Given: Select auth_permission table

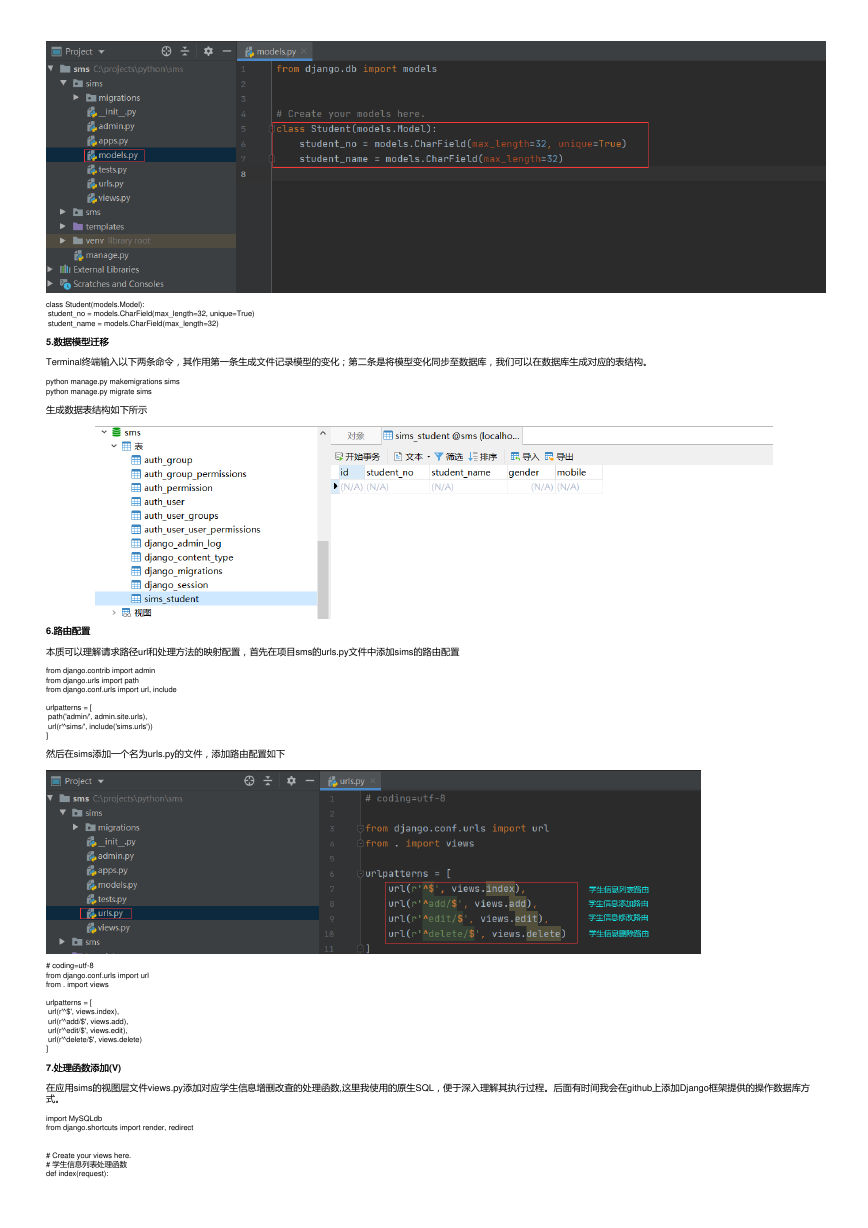Looking at the screenshot, I should click(172, 488).
